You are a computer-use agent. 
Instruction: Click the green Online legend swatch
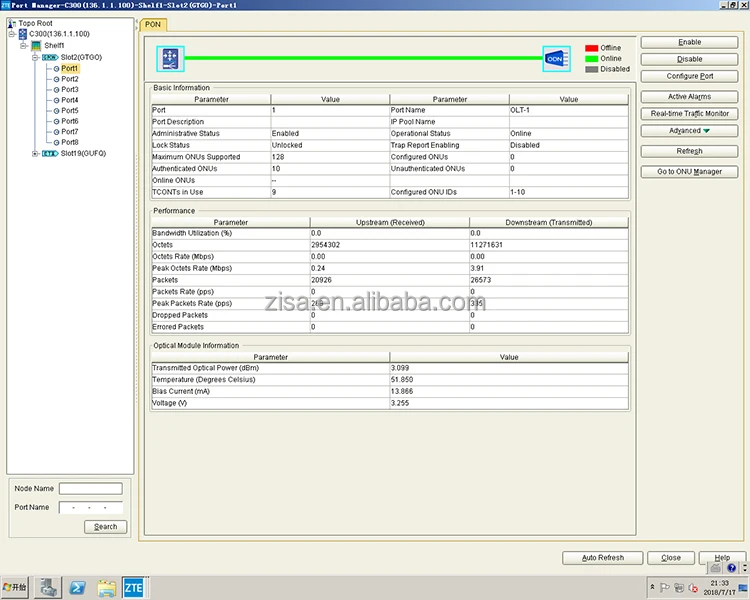(592, 59)
